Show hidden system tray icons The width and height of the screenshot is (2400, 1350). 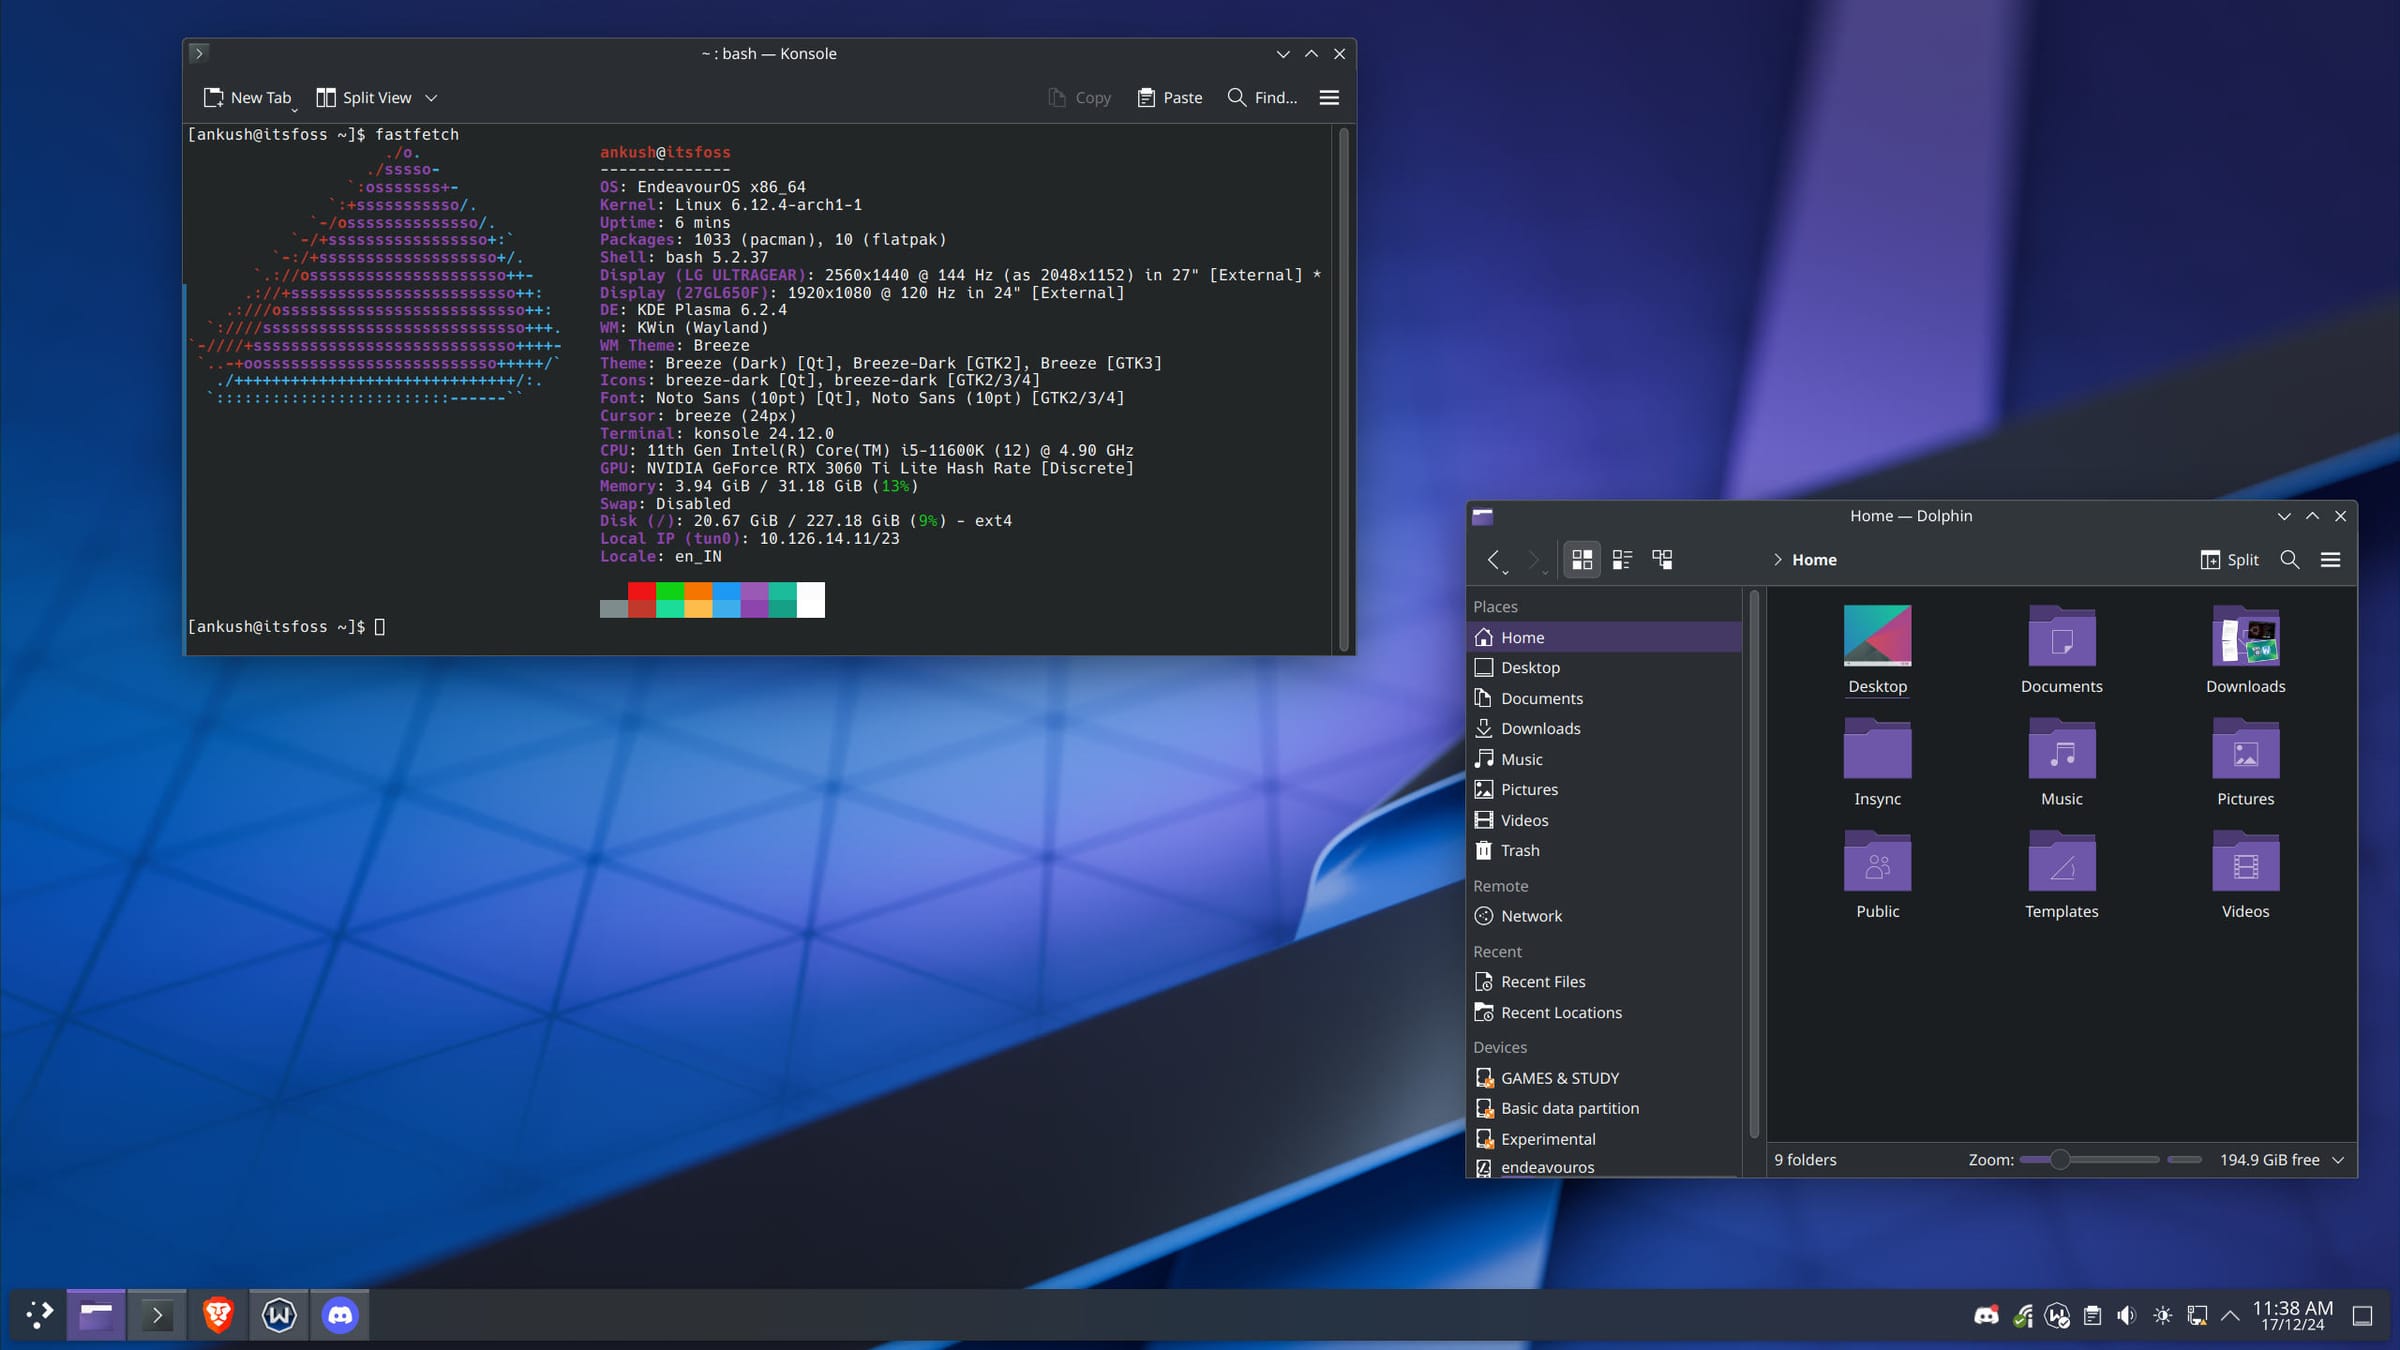[2230, 1315]
